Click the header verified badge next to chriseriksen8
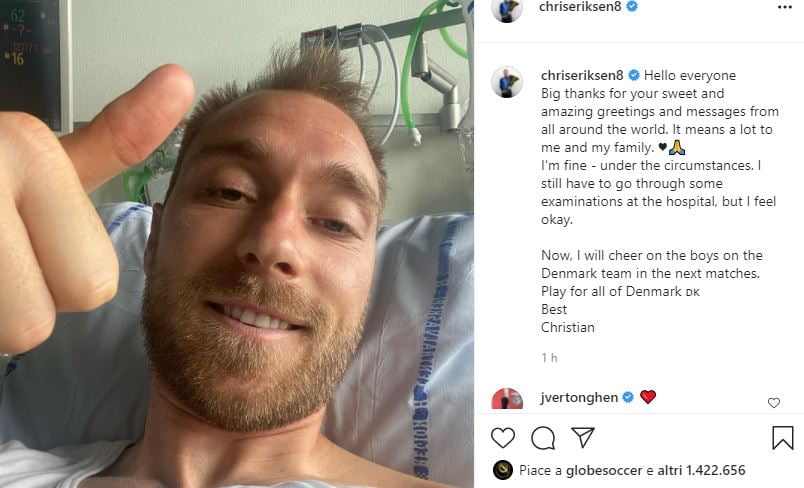 (x=632, y=6)
